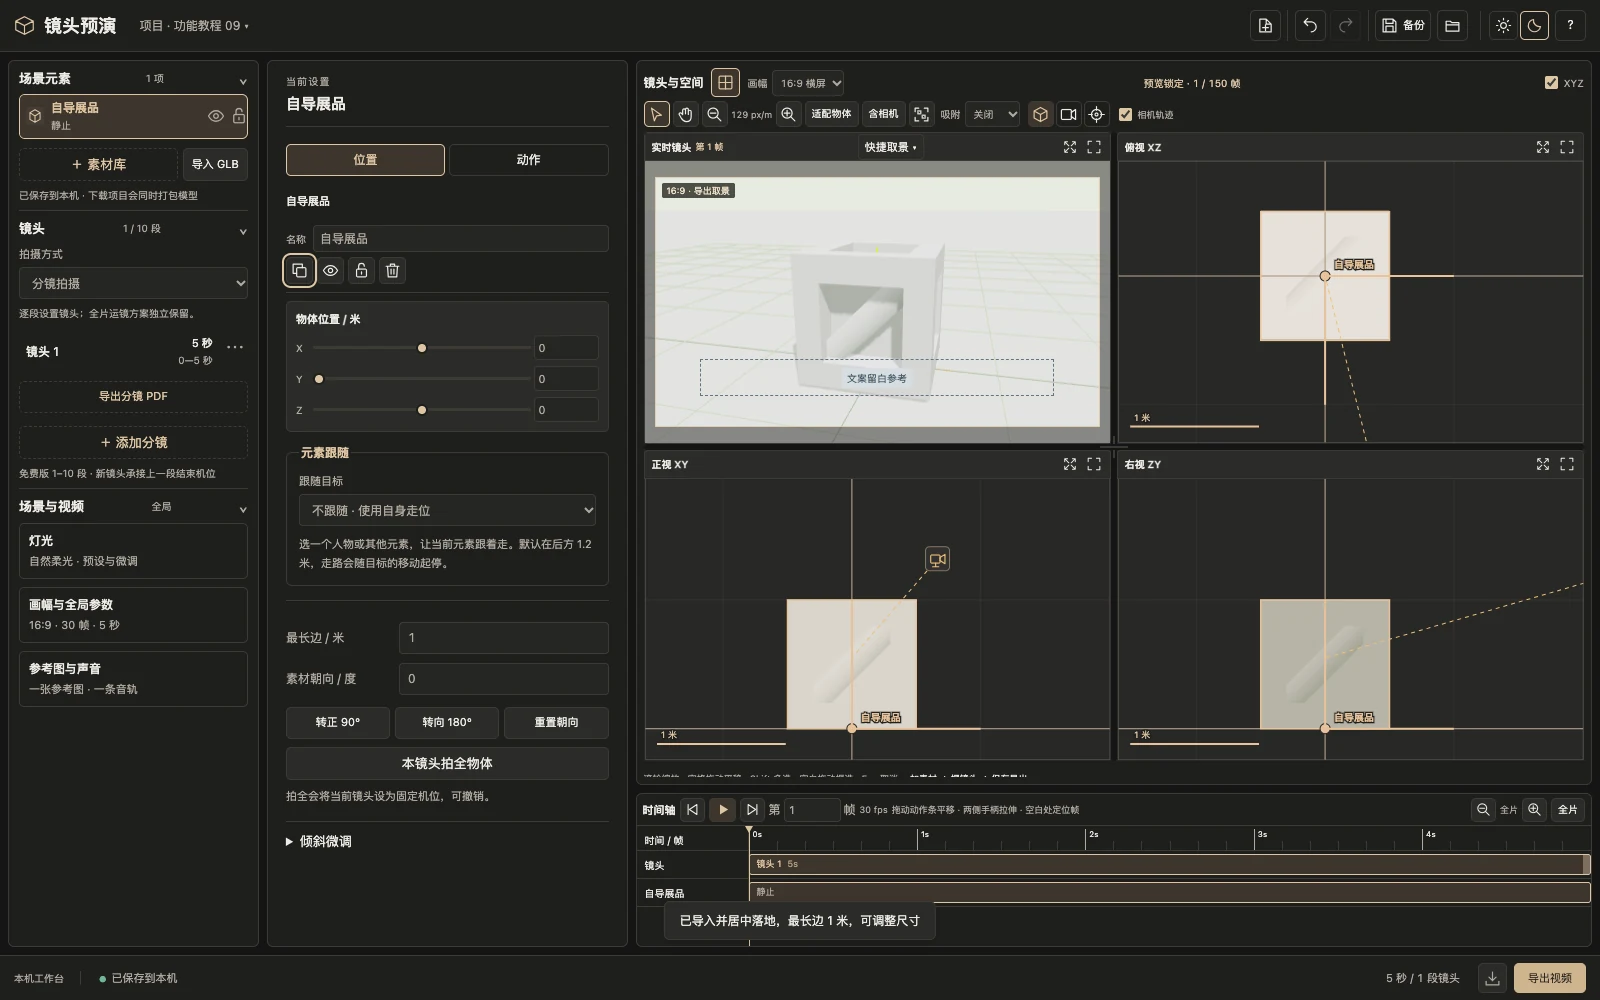Open the 吸附 关闭 dropdown
This screenshot has height=1000, width=1600.
[993, 114]
